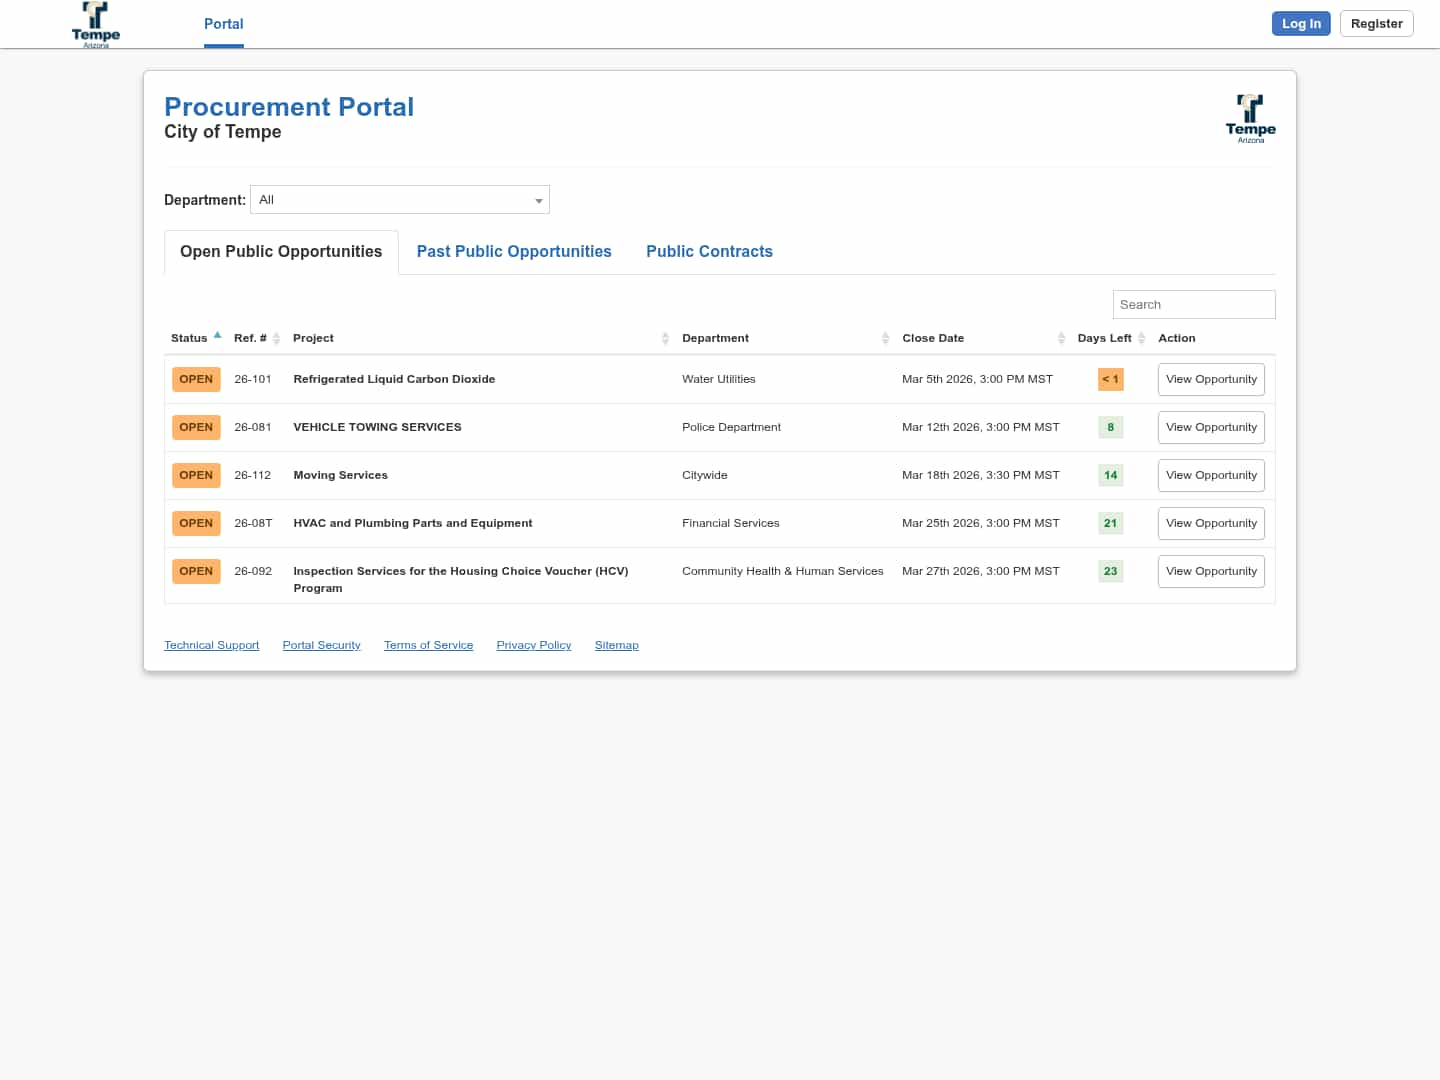
Task: Open the Department filter dropdown
Action: (x=400, y=200)
